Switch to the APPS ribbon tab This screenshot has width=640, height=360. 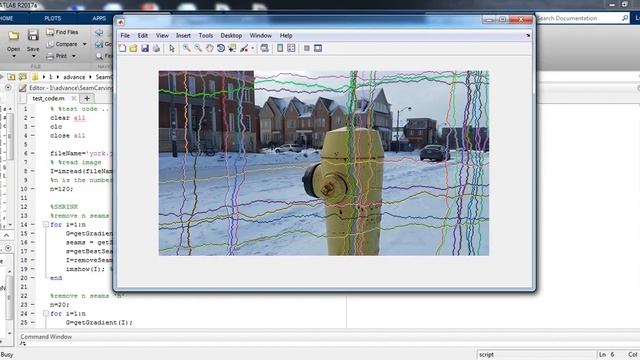click(x=99, y=18)
